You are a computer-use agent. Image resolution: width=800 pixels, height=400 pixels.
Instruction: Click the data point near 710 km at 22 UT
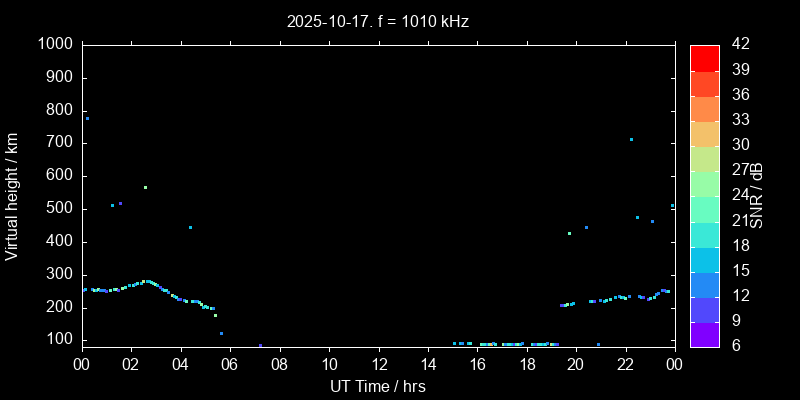[x=631, y=139]
